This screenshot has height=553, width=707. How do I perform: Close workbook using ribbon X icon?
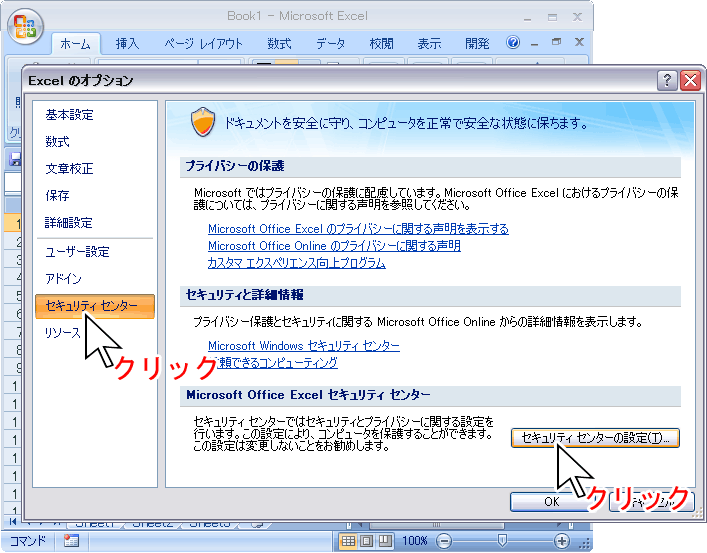[x=579, y=42]
